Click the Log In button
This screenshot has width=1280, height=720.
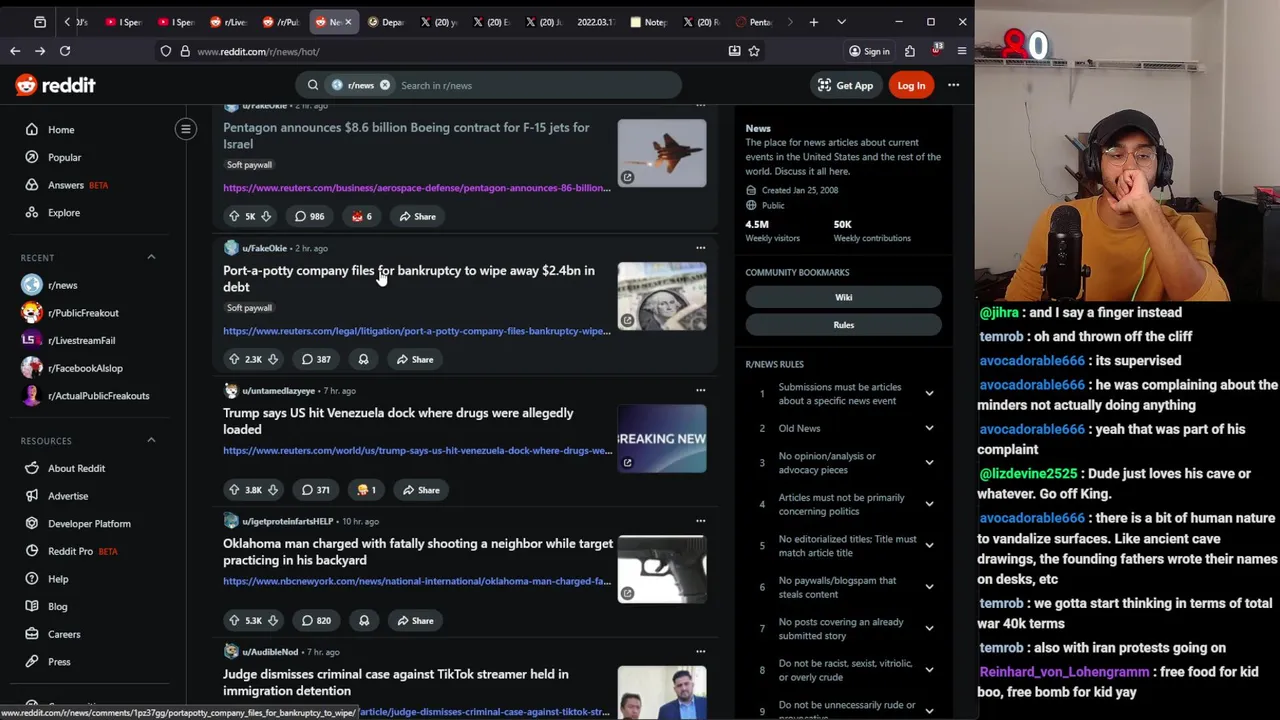911,86
